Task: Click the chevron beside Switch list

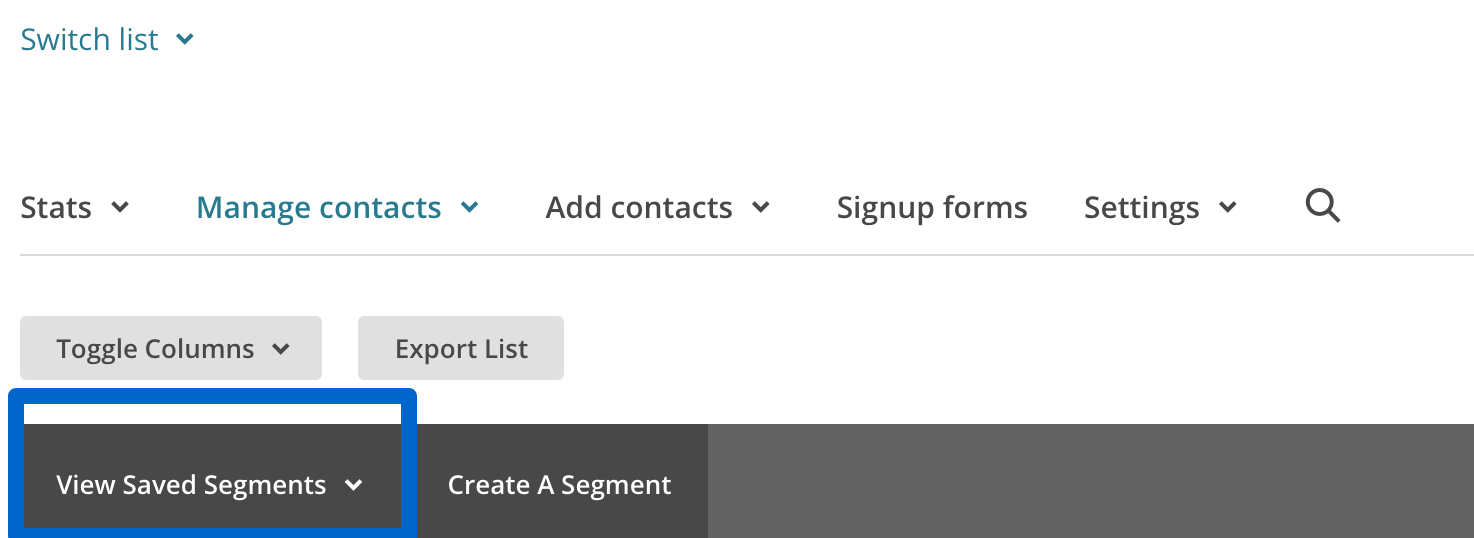Action: coord(184,40)
